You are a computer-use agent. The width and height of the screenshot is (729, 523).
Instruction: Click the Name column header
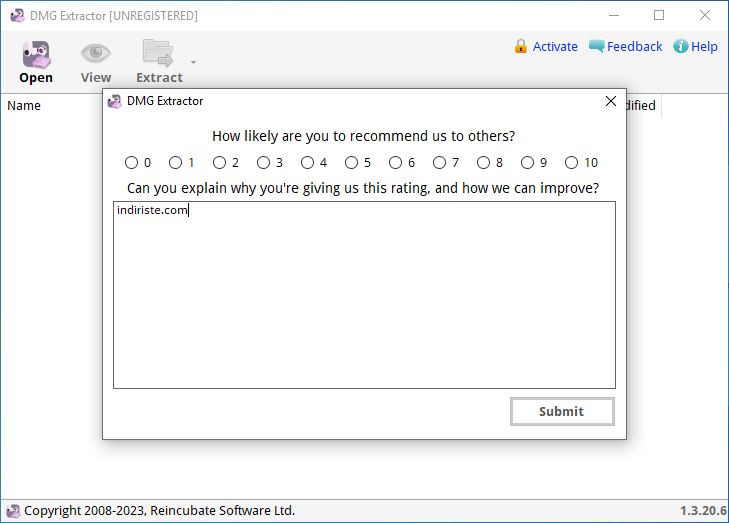(24, 106)
